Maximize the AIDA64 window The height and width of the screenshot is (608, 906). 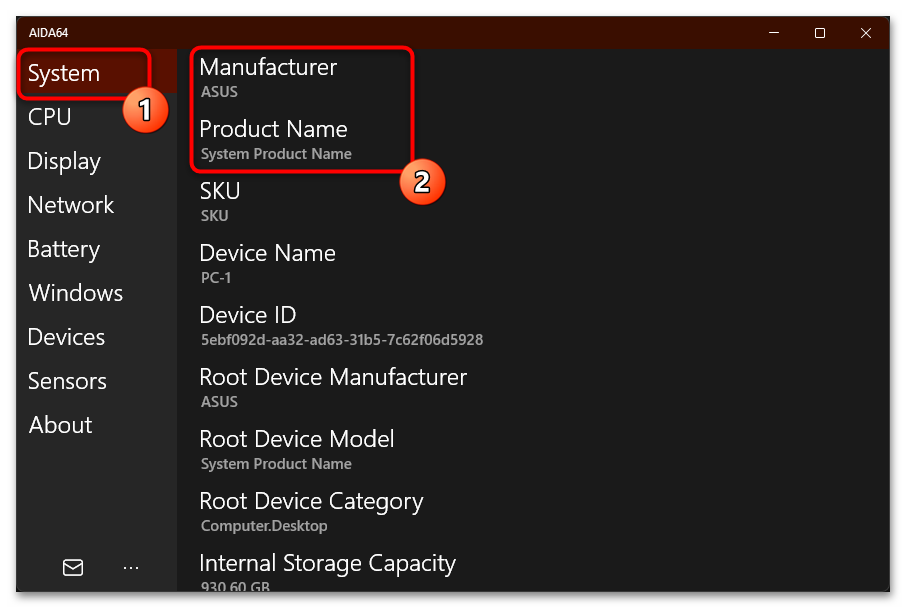820,33
